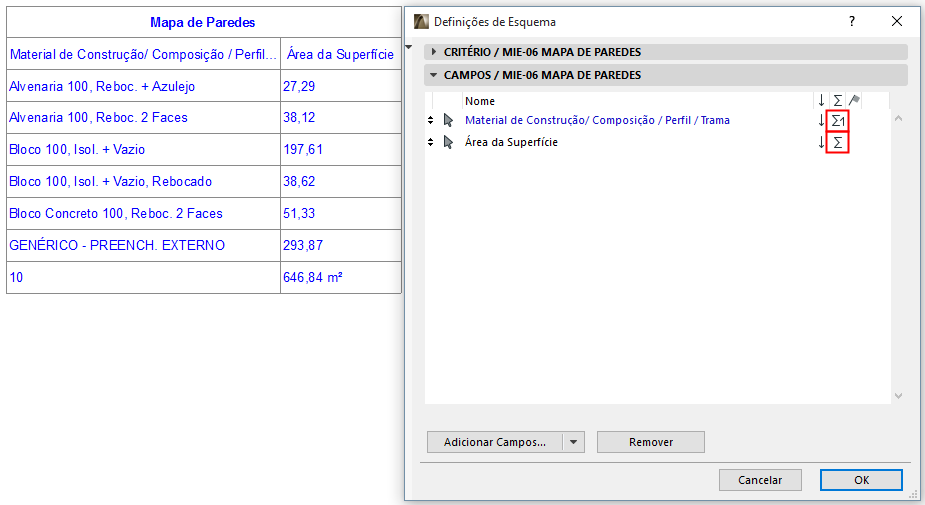Viewport: 925px width, 505px height.
Task: Click the Adicionar Campos... button
Action: [495, 442]
